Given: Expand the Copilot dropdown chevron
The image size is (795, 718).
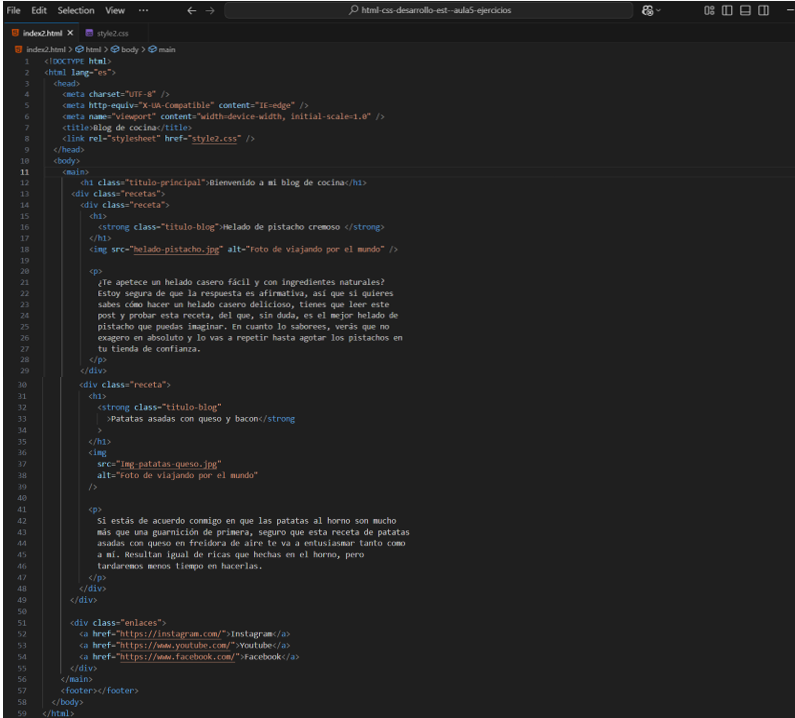Looking at the screenshot, I should pyautogui.click(x=659, y=10).
